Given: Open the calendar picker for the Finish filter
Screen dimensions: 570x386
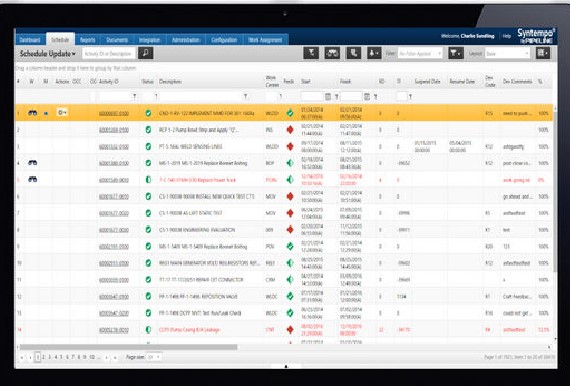Looking at the screenshot, I should pos(367,97).
